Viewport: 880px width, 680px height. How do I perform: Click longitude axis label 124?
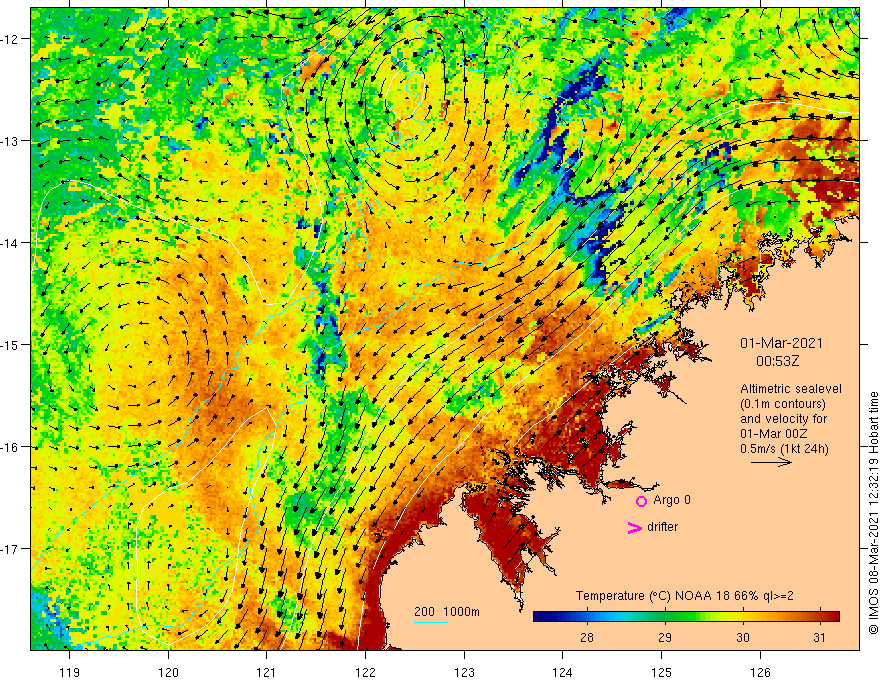563,672
